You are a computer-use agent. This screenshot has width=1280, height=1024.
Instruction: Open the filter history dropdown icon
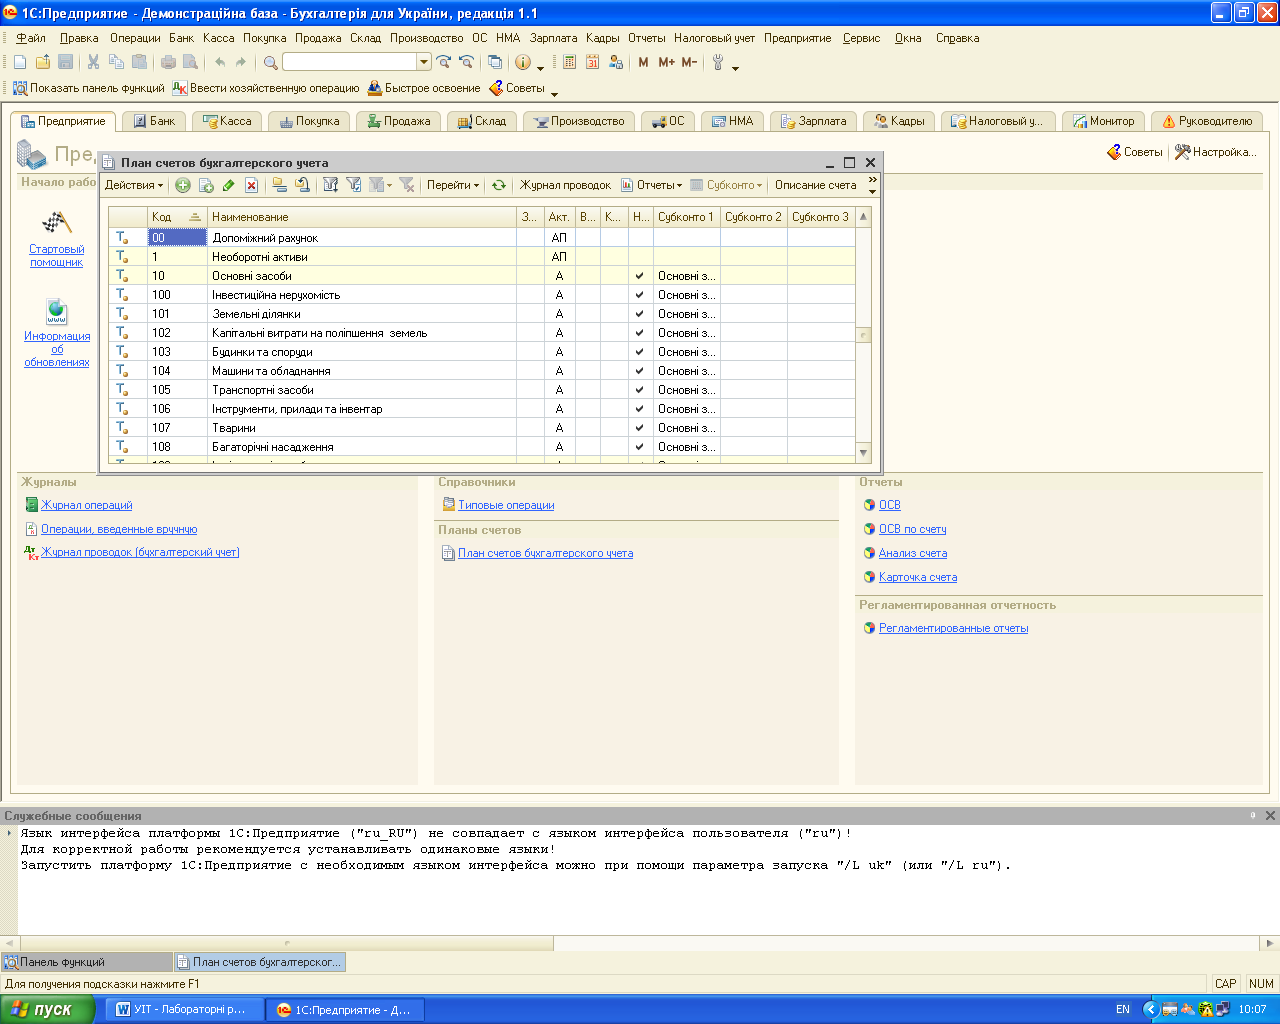(x=380, y=185)
